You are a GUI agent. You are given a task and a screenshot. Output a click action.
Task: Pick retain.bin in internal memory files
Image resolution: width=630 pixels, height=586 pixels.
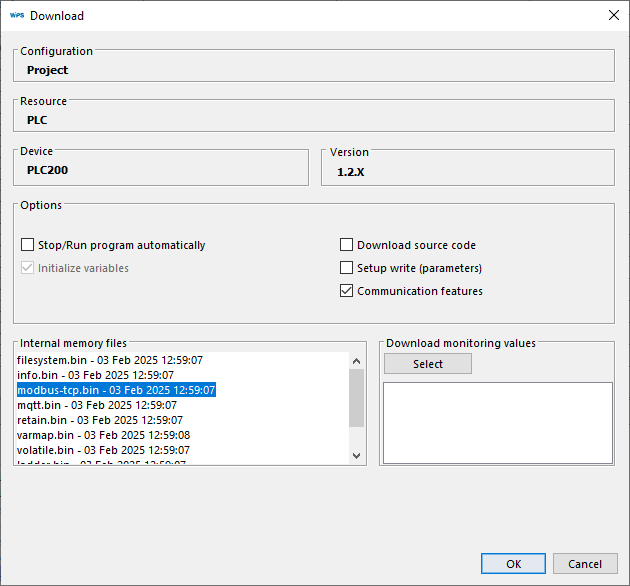(99, 420)
